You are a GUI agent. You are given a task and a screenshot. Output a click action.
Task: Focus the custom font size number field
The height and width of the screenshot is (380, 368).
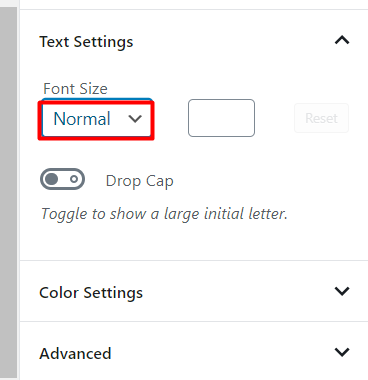click(221, 118)
